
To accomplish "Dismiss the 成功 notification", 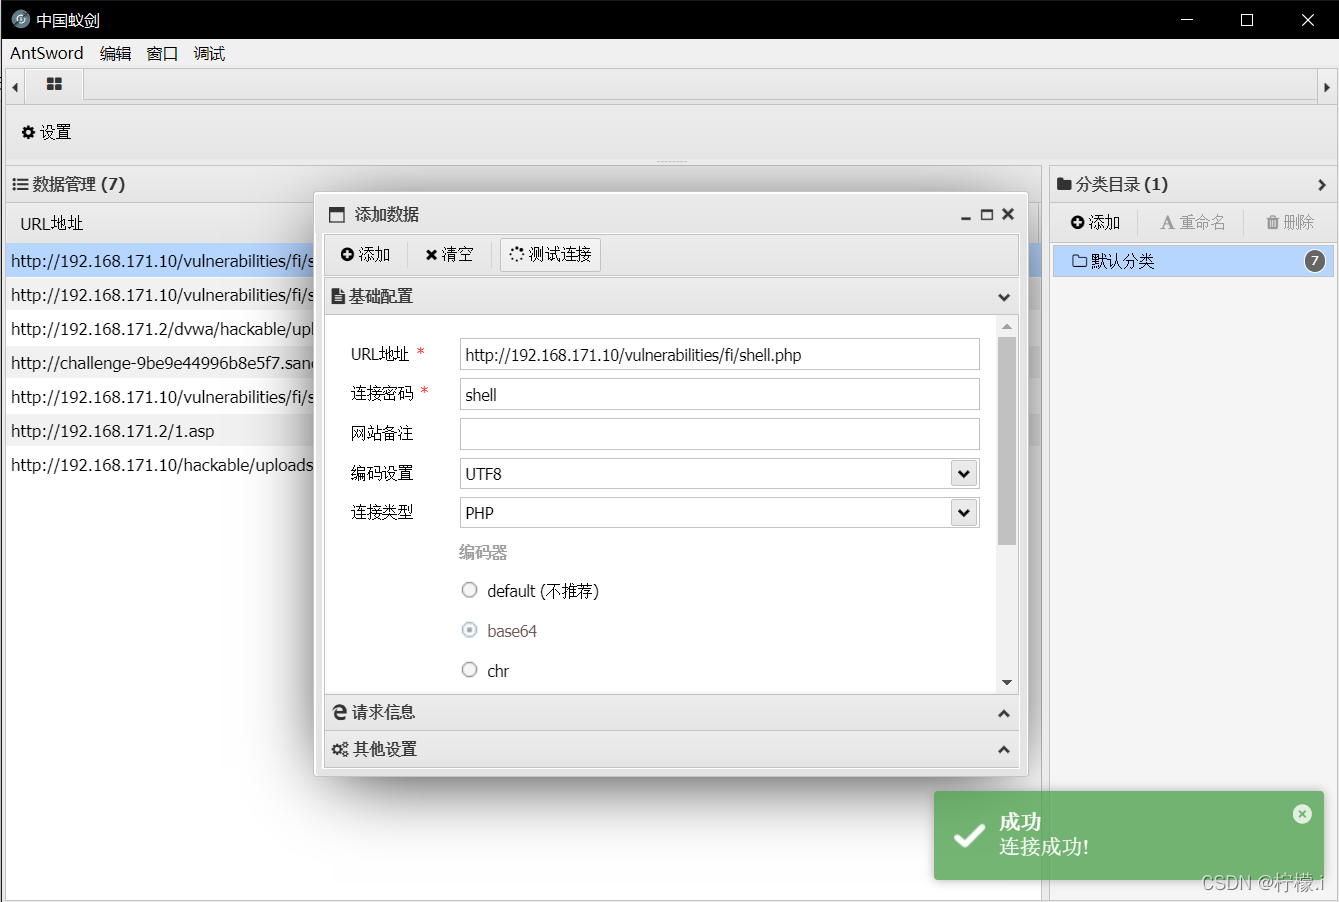I will (x=1302, y=814).
